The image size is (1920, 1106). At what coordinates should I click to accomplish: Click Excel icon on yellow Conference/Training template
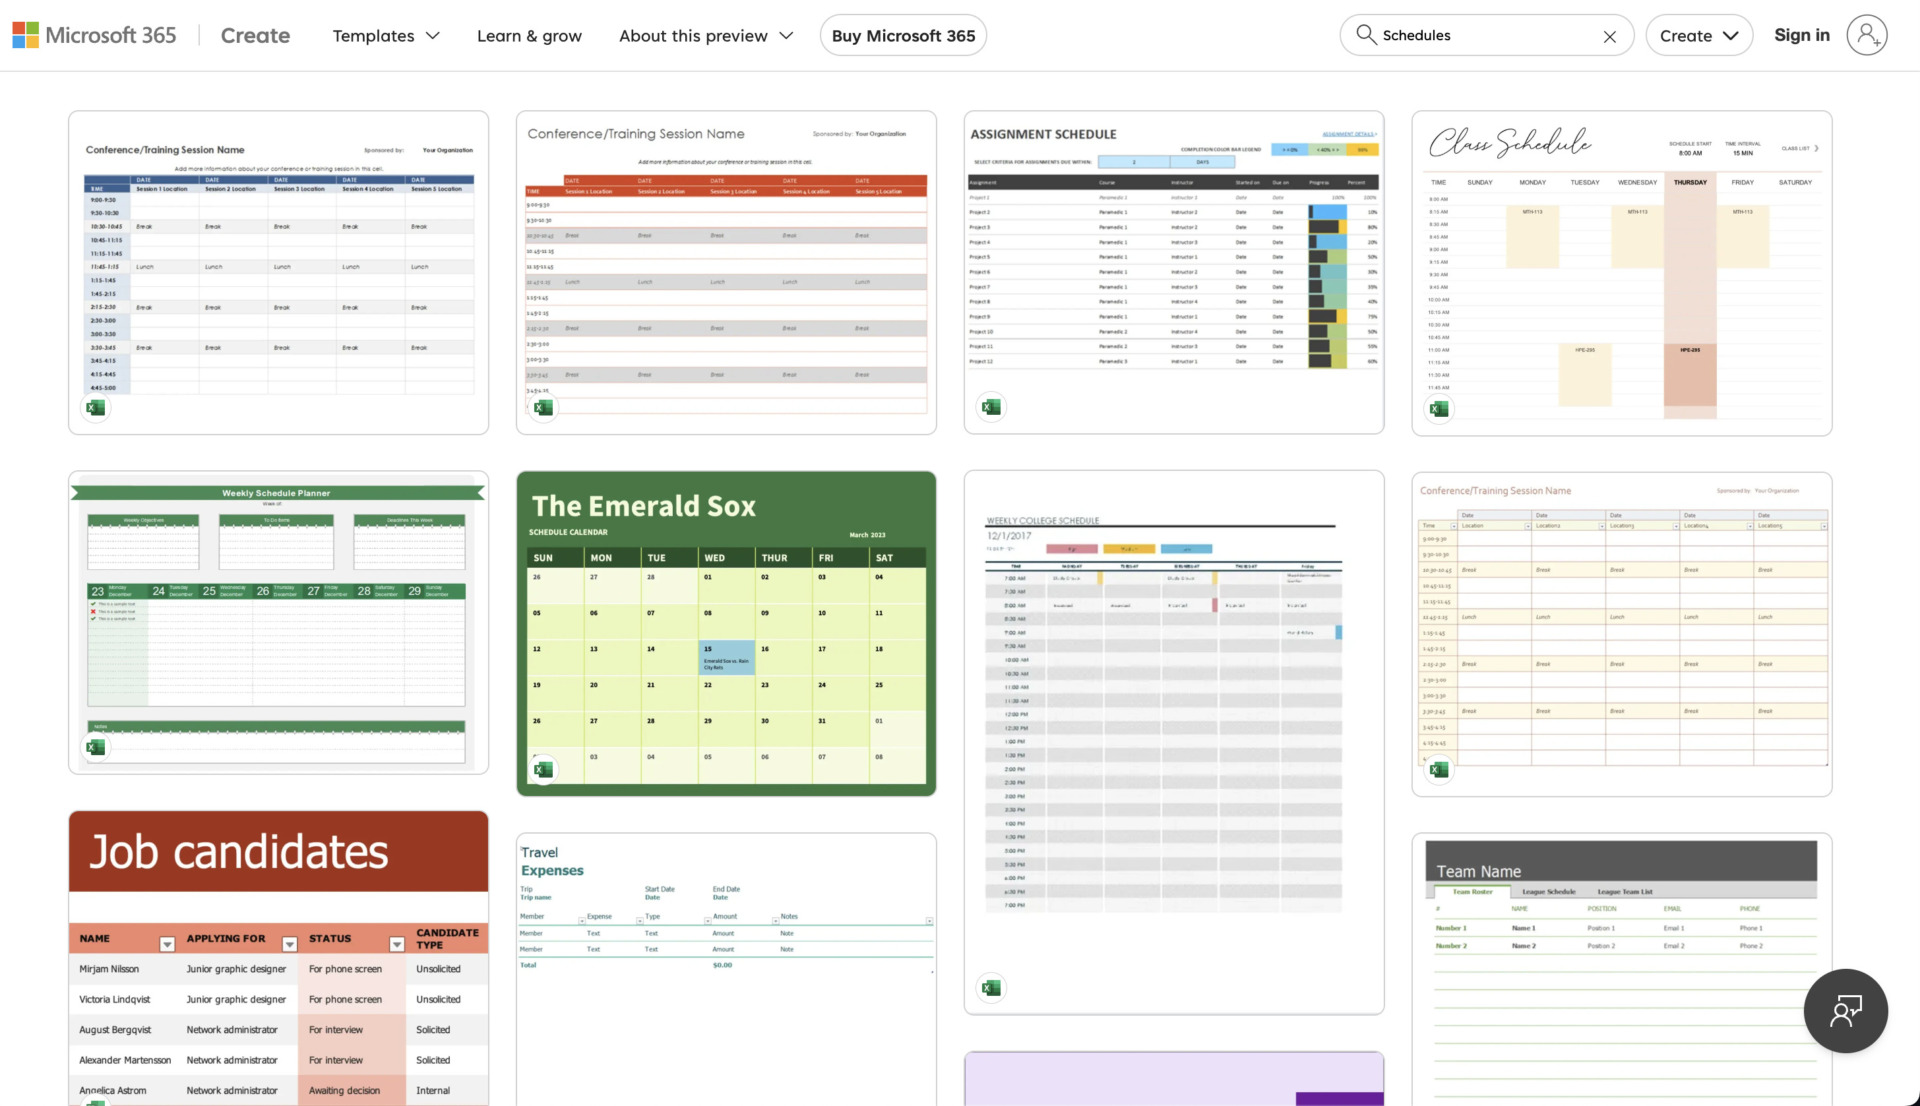(x=1439, y=769)
